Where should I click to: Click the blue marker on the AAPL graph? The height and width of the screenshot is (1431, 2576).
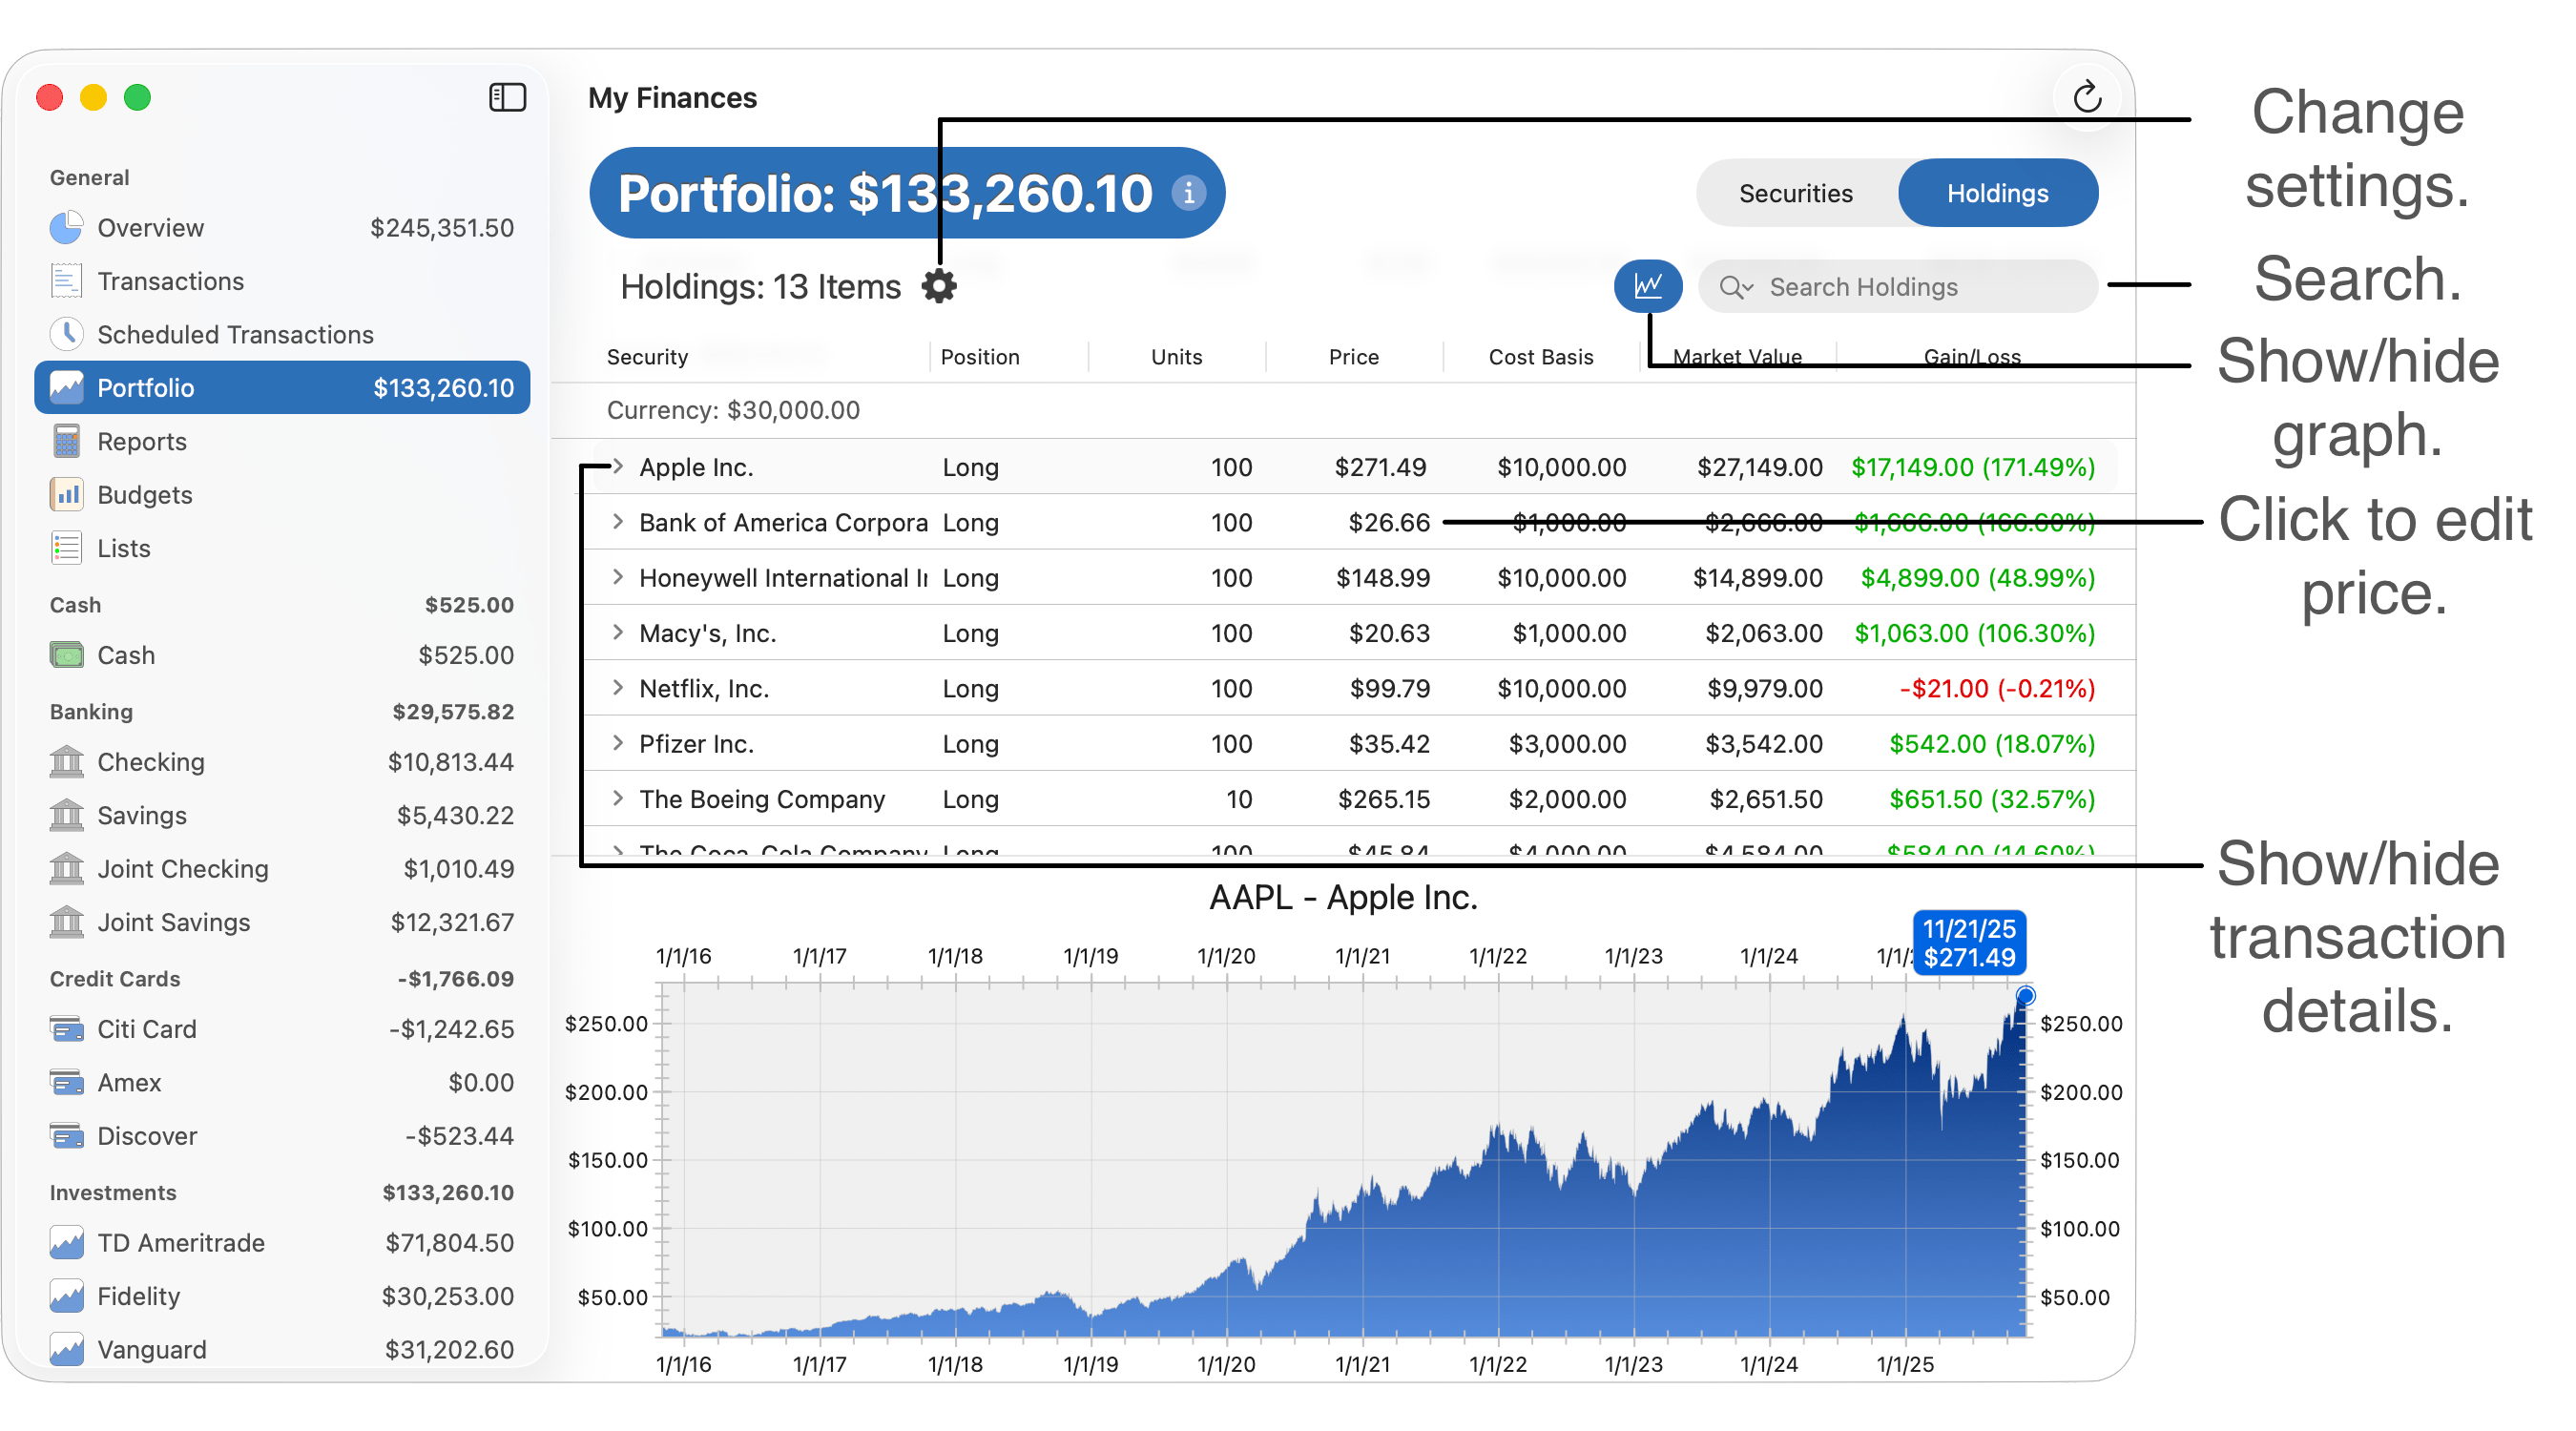tap(2025, 995)
